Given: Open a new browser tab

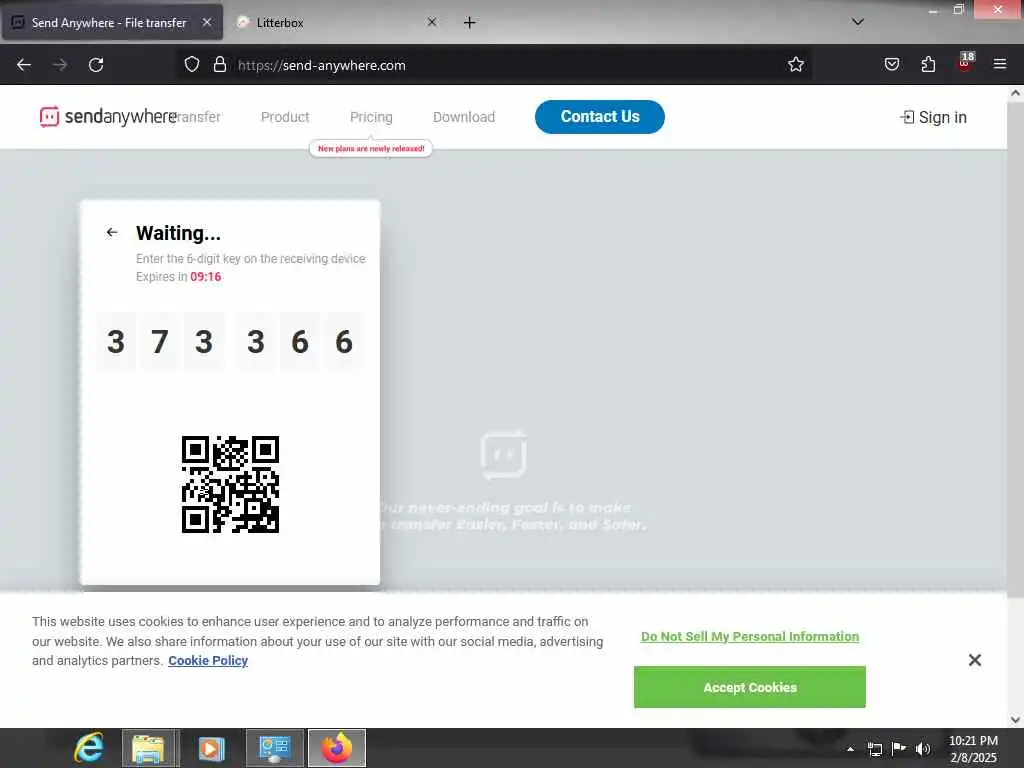Looking at the screenshot, I should (470, 23).
